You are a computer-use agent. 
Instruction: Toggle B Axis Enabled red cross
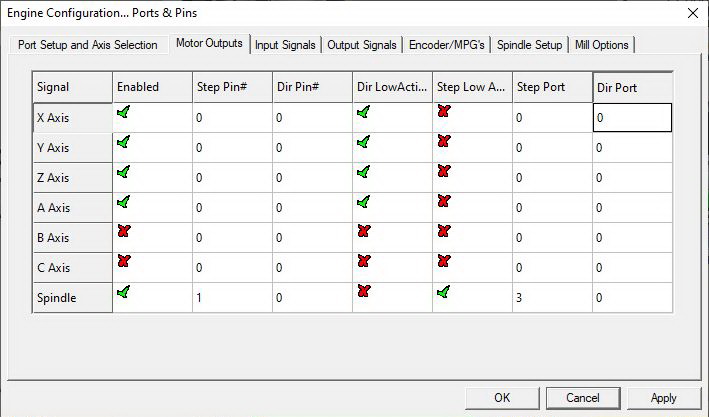[124, 232]
